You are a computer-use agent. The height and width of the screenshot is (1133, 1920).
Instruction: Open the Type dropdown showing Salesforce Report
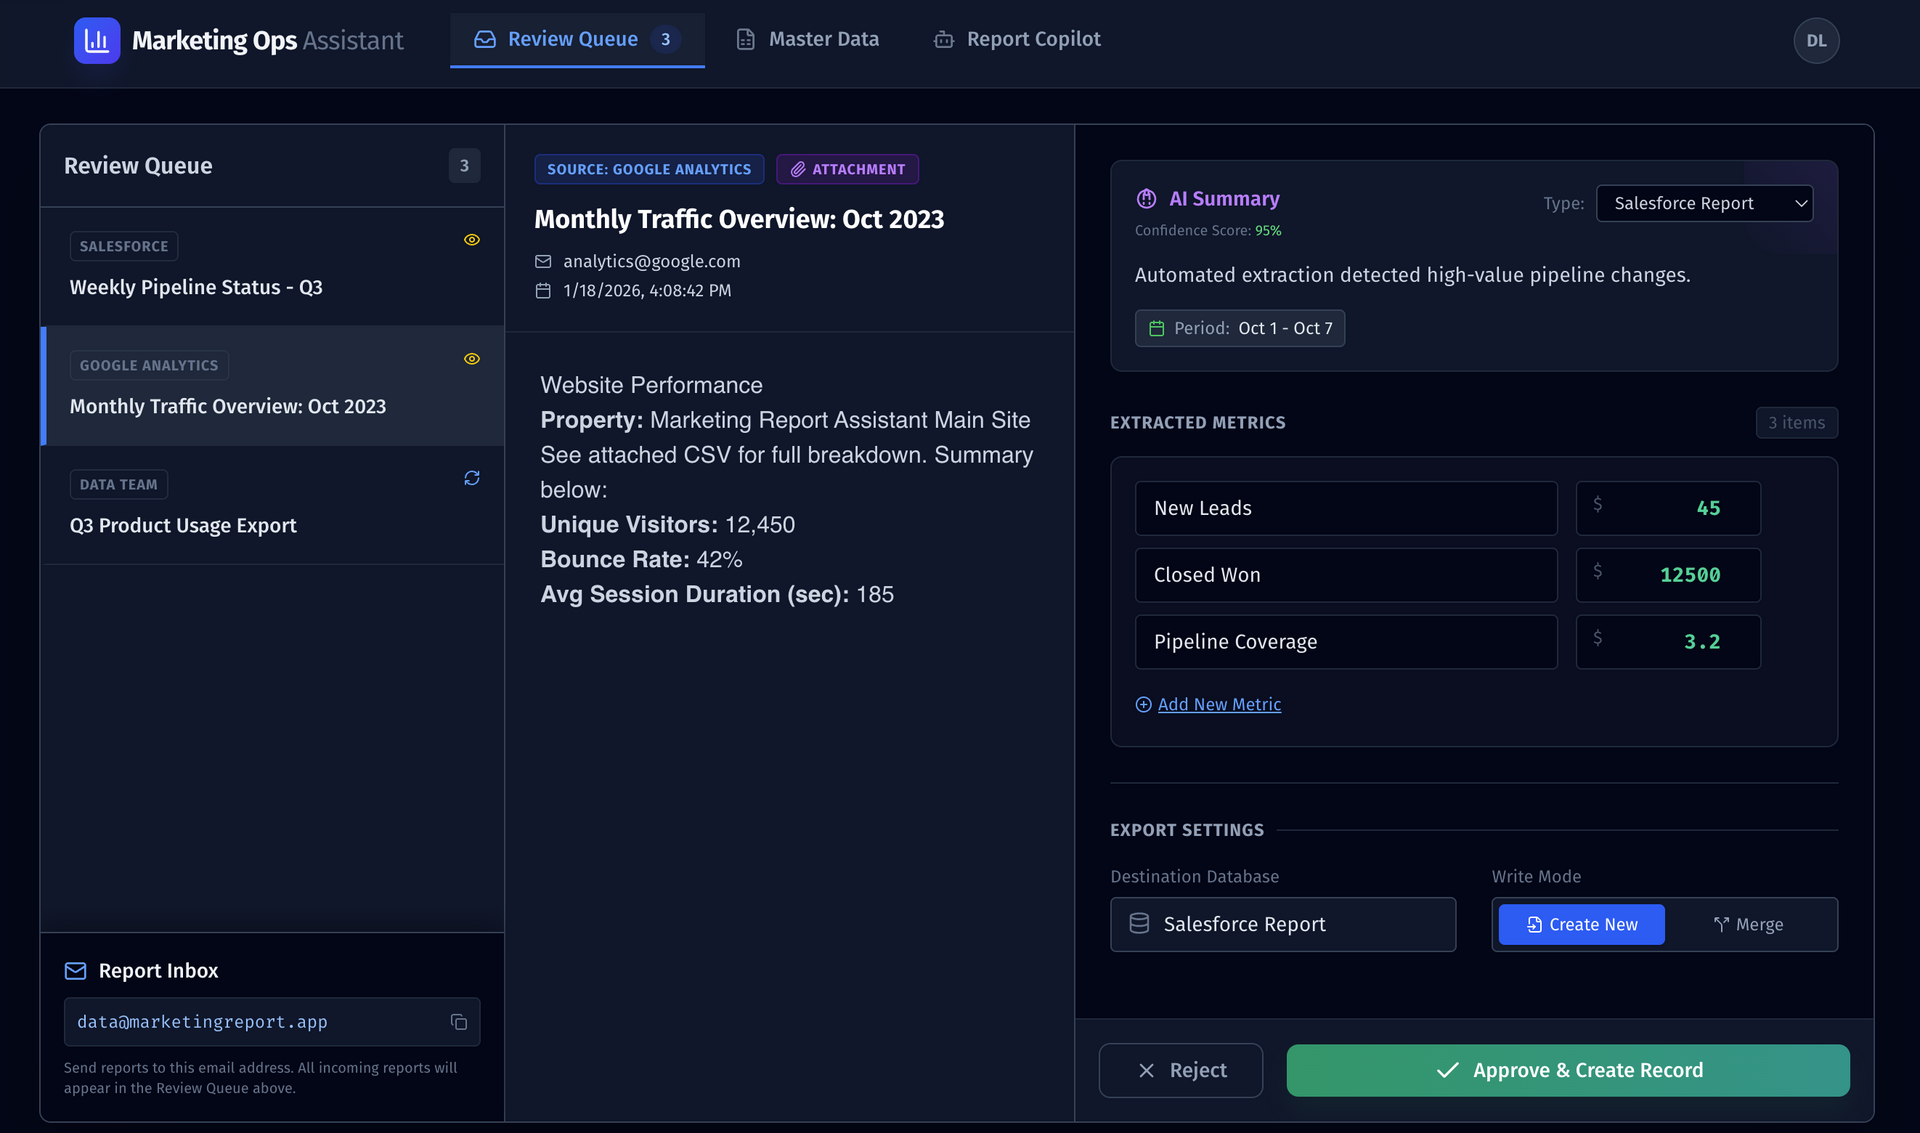coord(1704,203)
